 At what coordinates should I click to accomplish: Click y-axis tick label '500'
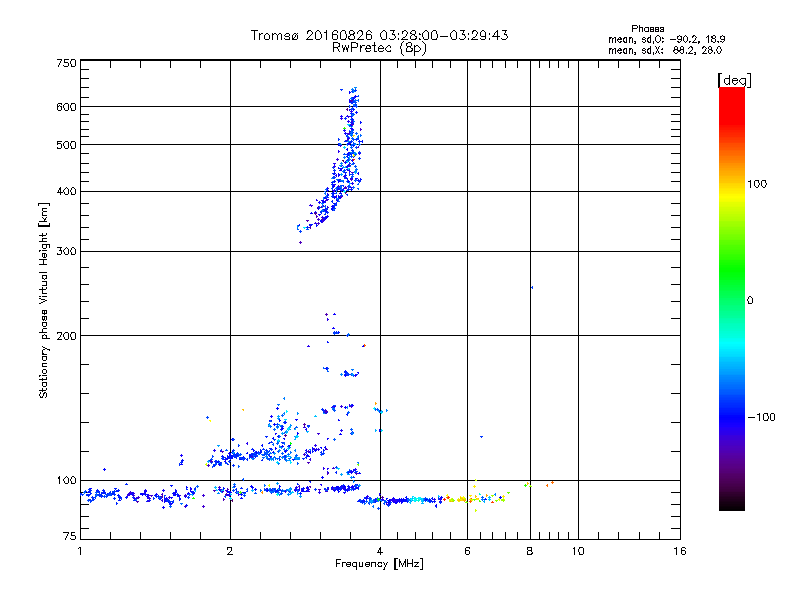click(x=66, y=145)
